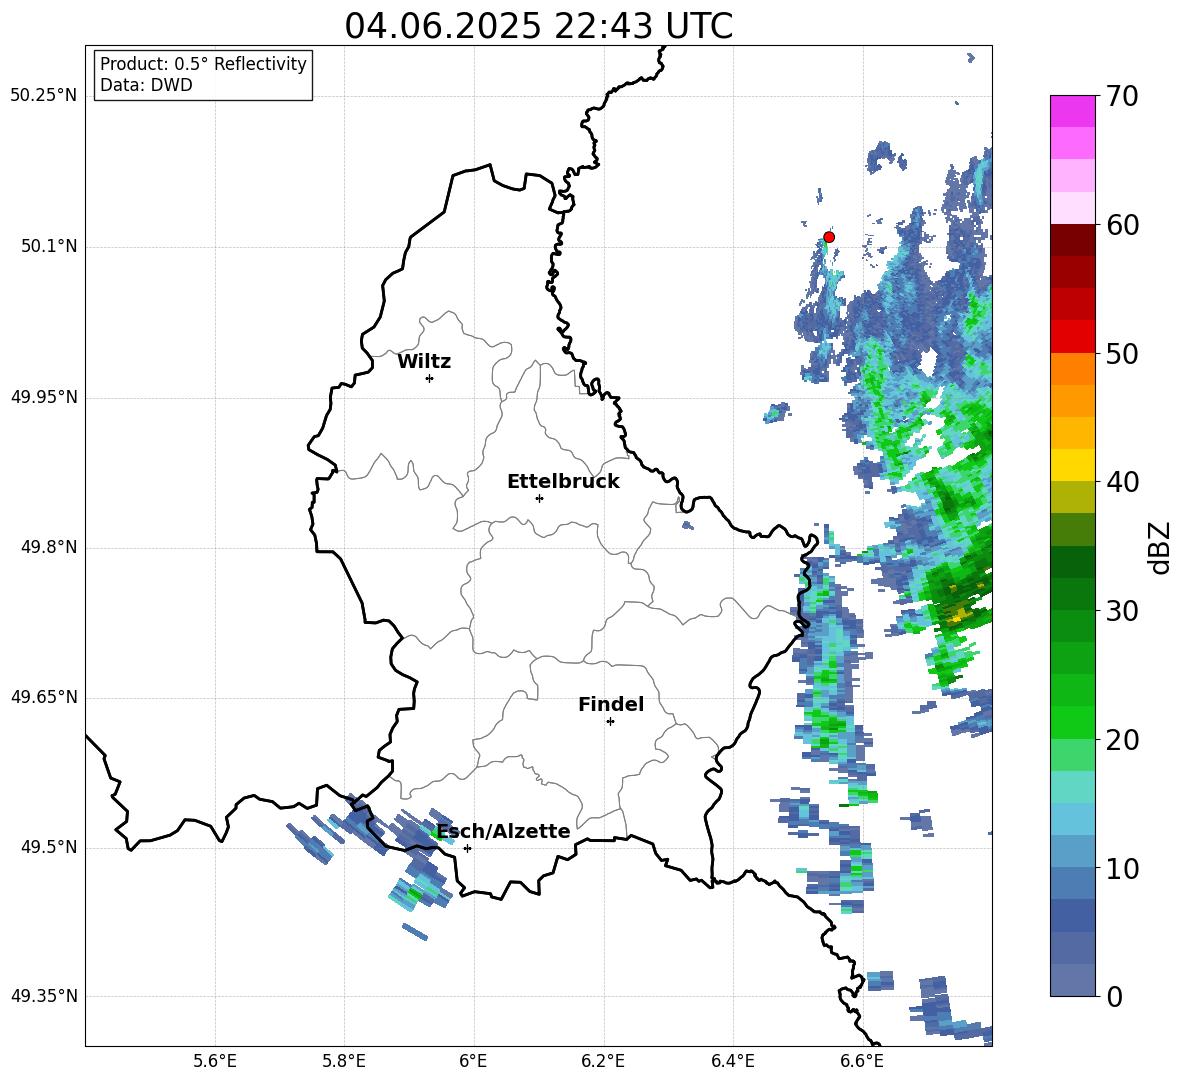Click the 49.5°N latitude label
The image size is (1184, 1081).
click(x=48, y=846)
